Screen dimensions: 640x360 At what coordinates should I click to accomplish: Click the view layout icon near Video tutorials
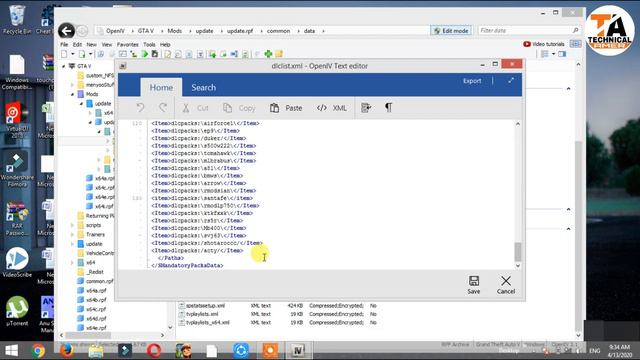point(575,44)
